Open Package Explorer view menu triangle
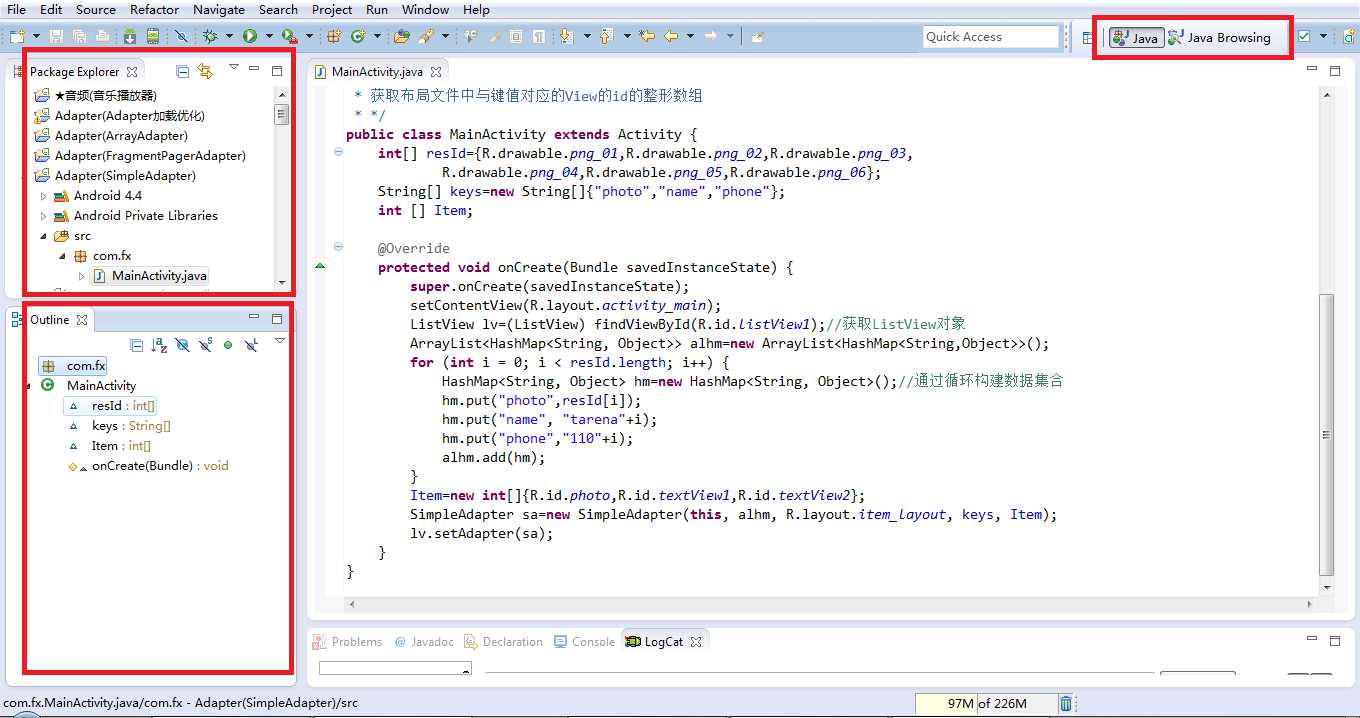 pyautogui.click(x=233, y=68)
